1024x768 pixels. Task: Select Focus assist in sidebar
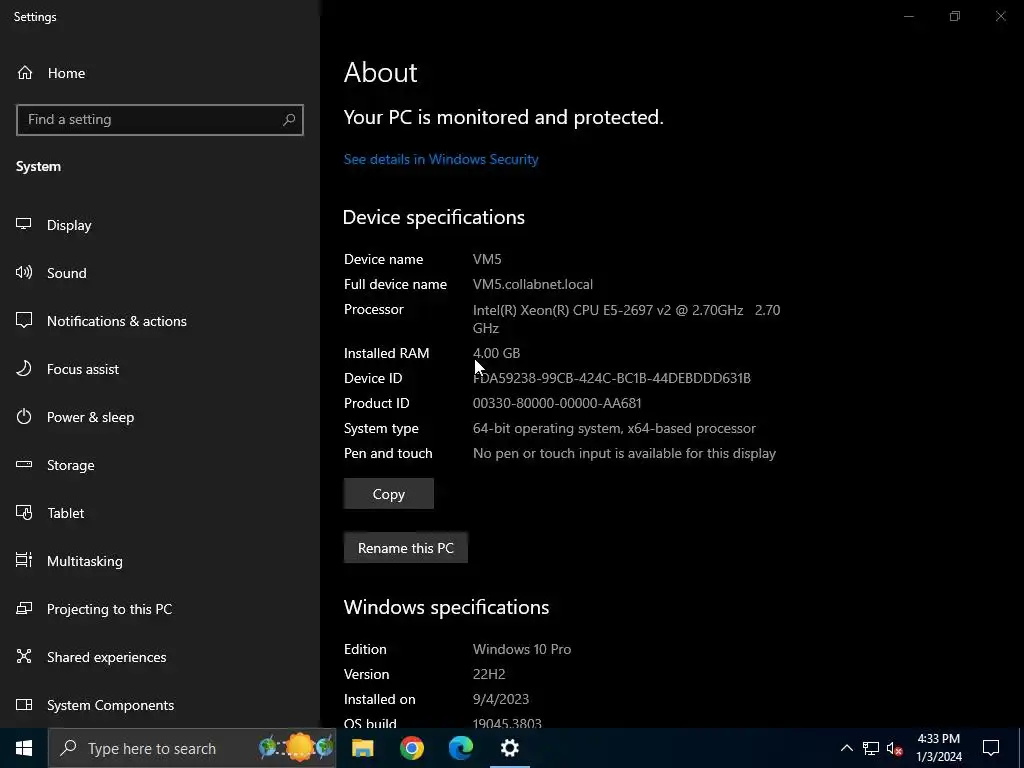67,369
